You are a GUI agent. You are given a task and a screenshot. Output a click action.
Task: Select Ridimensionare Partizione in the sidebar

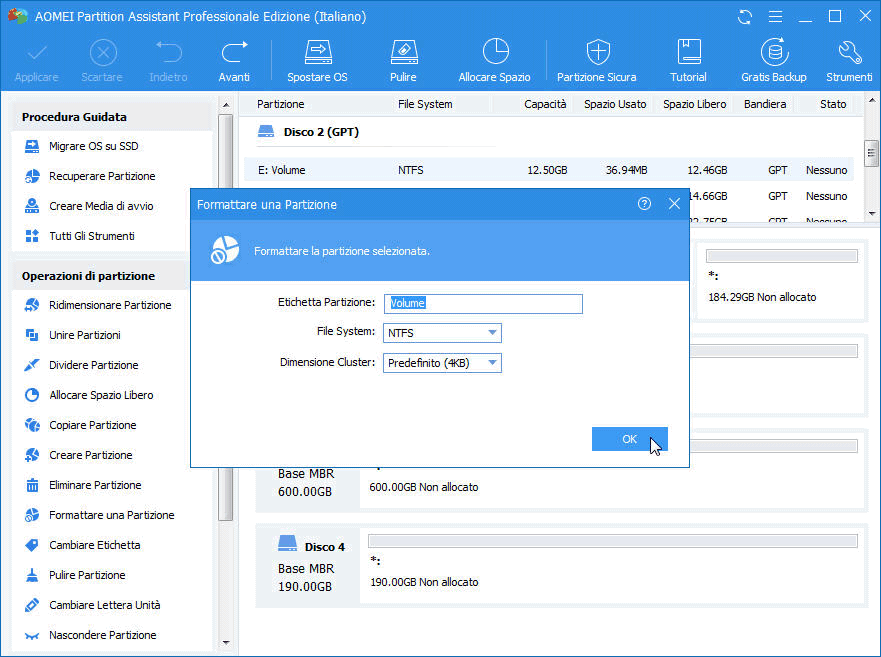(x=110, y=305)
